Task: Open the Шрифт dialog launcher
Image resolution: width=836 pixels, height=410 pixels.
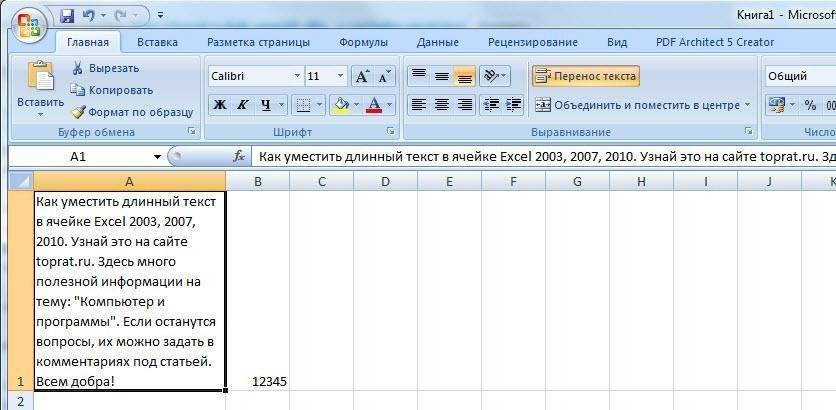Action: 391,131
